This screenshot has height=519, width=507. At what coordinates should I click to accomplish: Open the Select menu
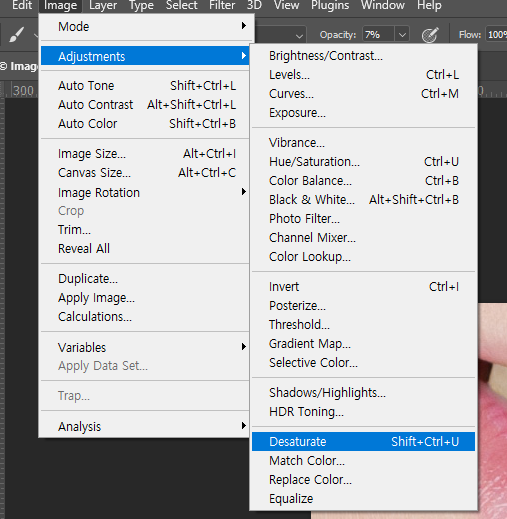tap(181, 5)
